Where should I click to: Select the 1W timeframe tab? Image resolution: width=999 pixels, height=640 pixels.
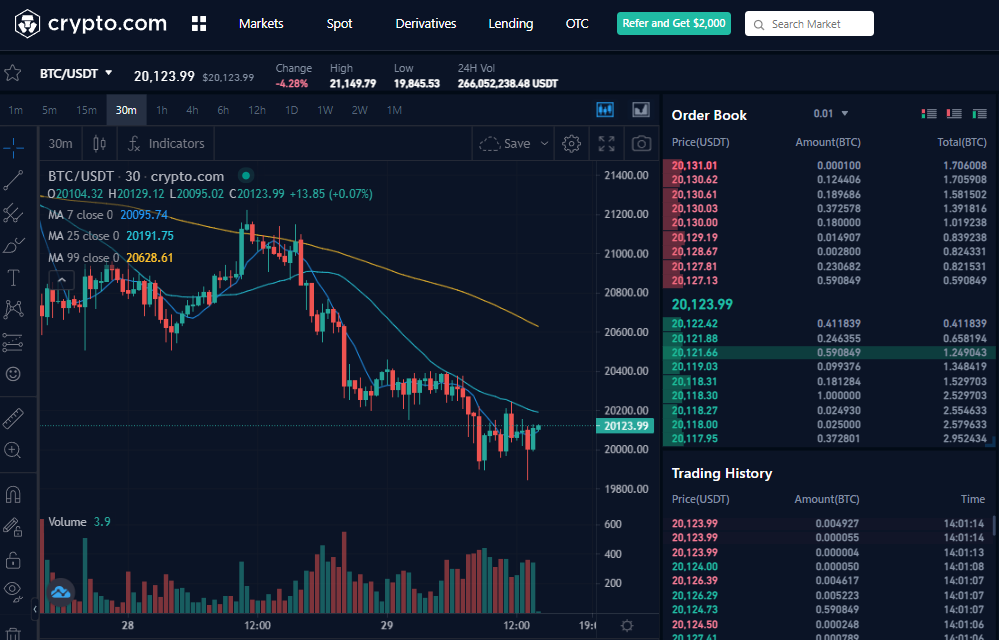click(x=326, y=110)
